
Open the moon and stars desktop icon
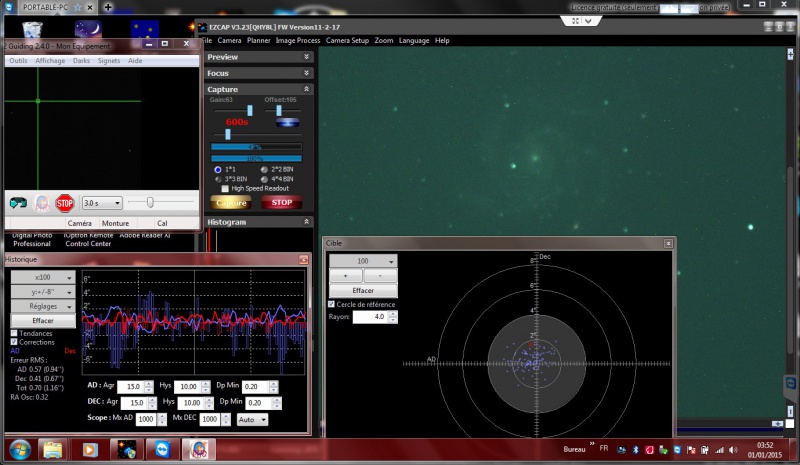click(x=88, y=29)
